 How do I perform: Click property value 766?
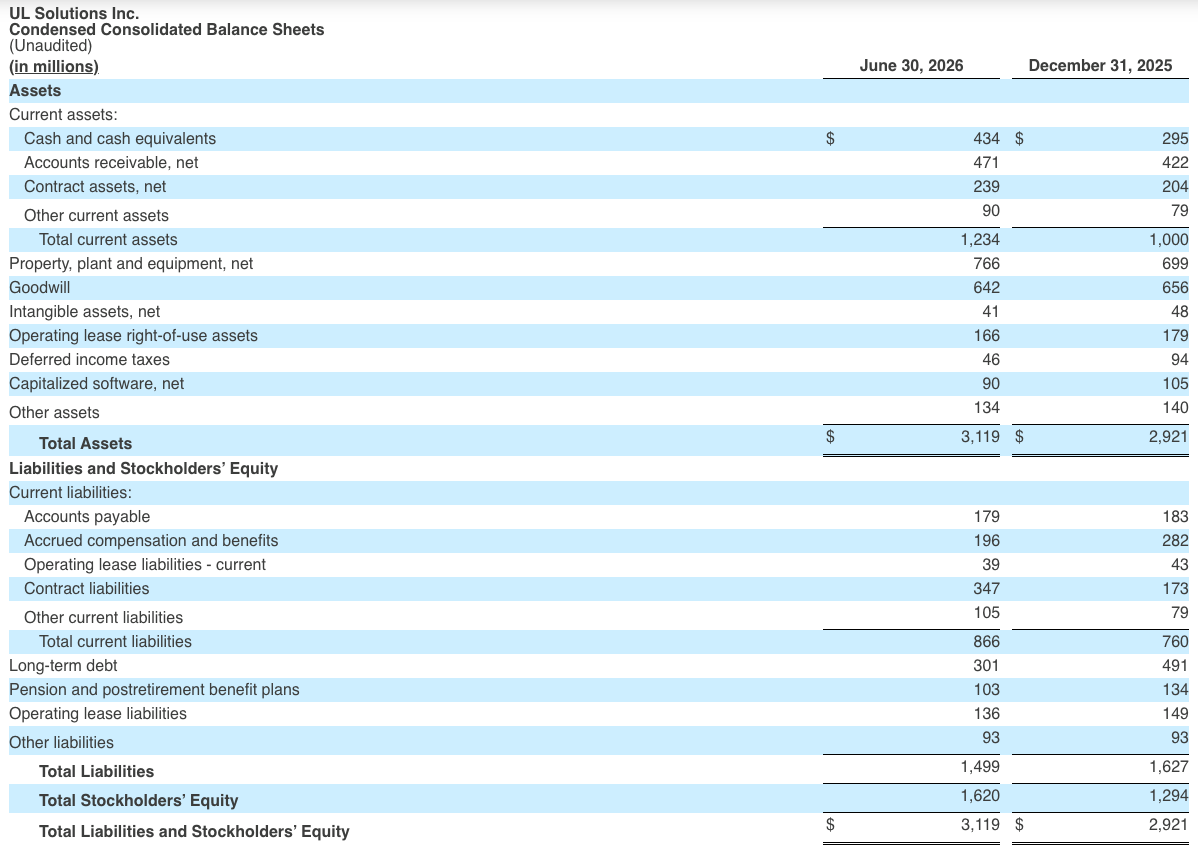pos(986,264)
